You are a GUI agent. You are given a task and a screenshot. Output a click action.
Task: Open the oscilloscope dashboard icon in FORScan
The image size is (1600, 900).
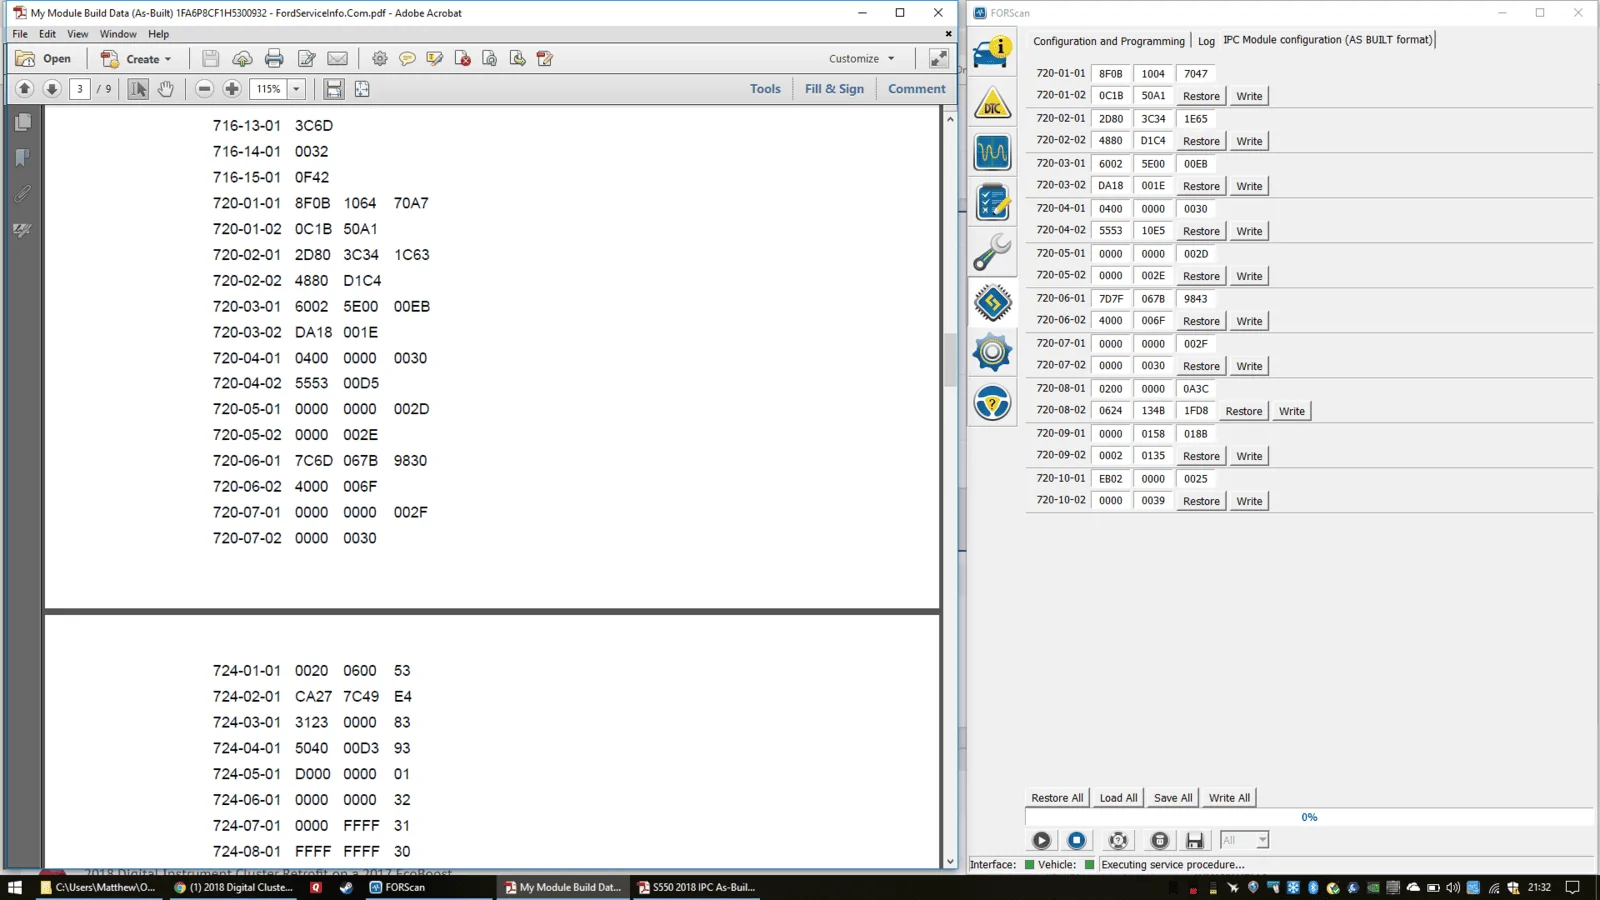pos(992,152)
